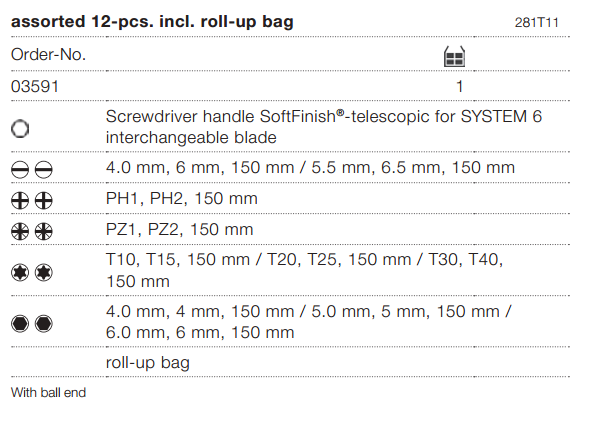Viewport: 599px width, 431px height.
Task: Click the first filled hexagon icon
Action: (20, 324)
